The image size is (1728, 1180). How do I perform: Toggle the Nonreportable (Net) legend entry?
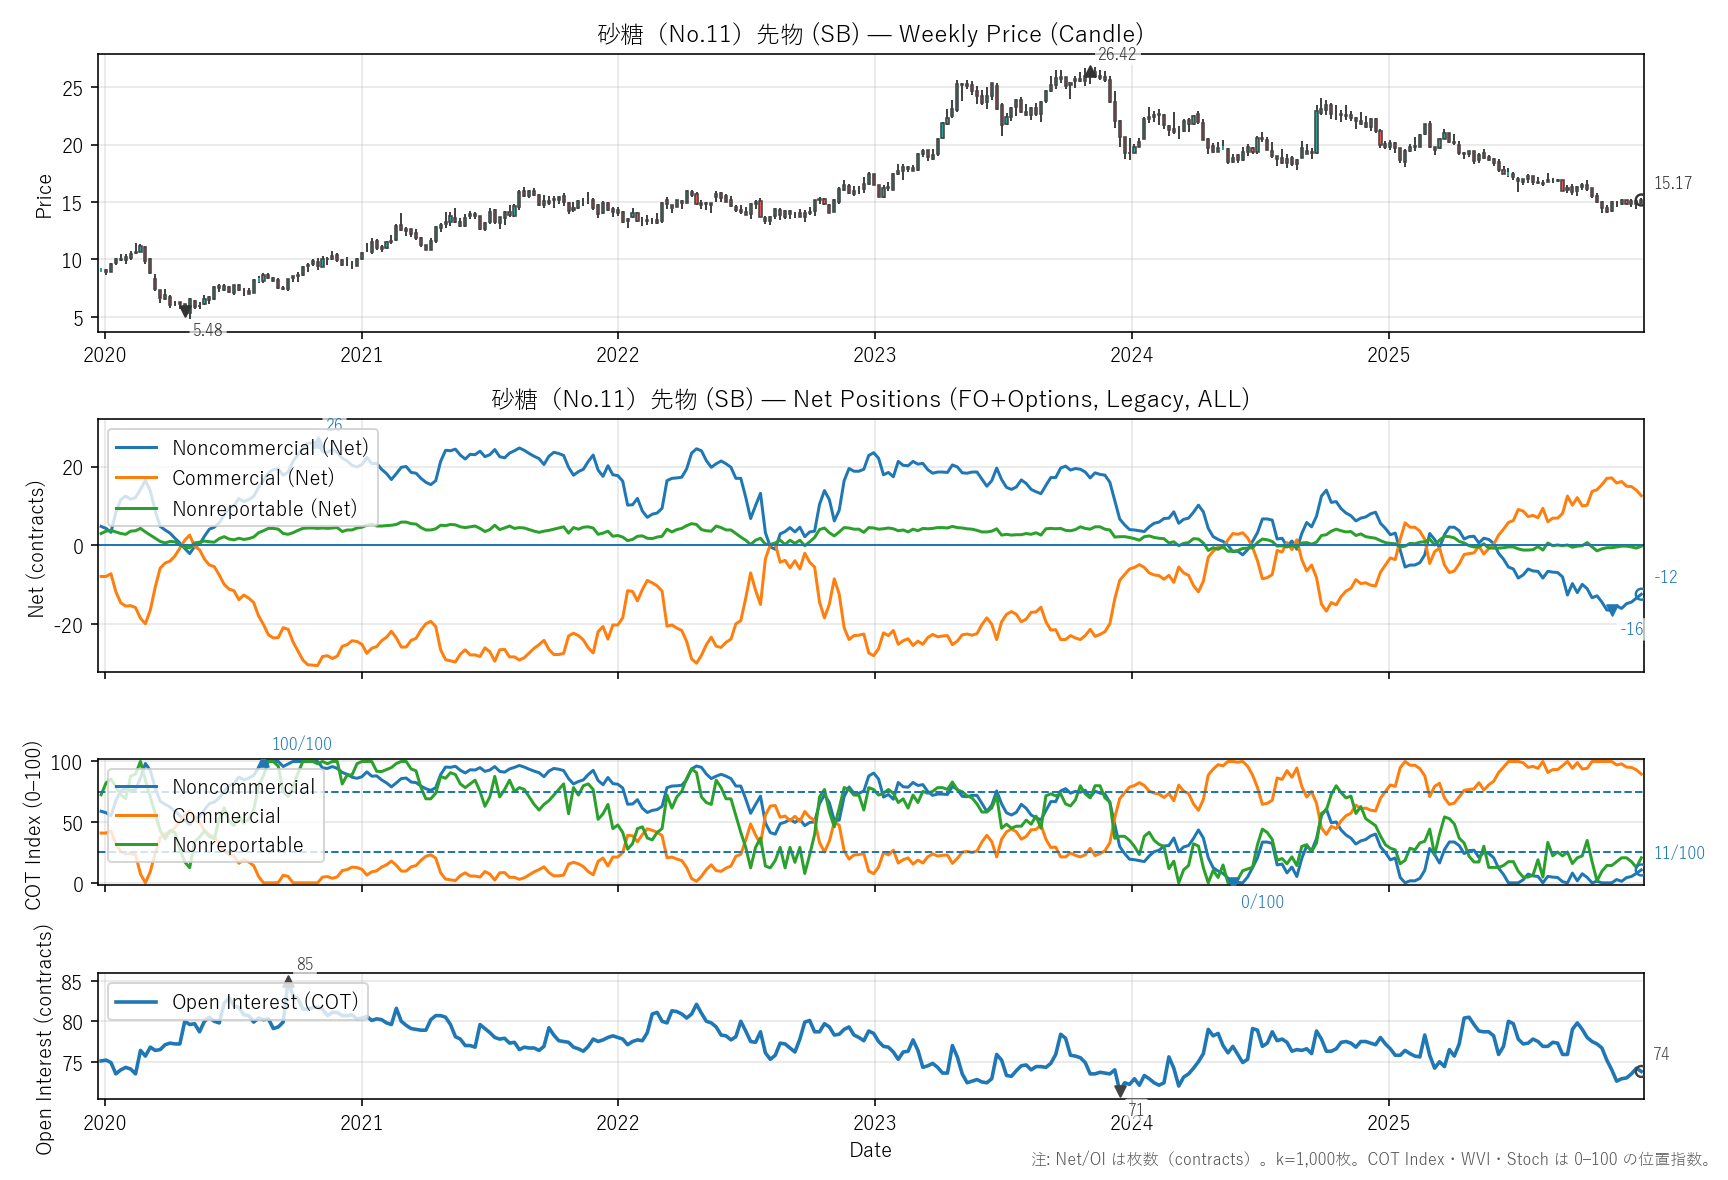tap(264, 509)
